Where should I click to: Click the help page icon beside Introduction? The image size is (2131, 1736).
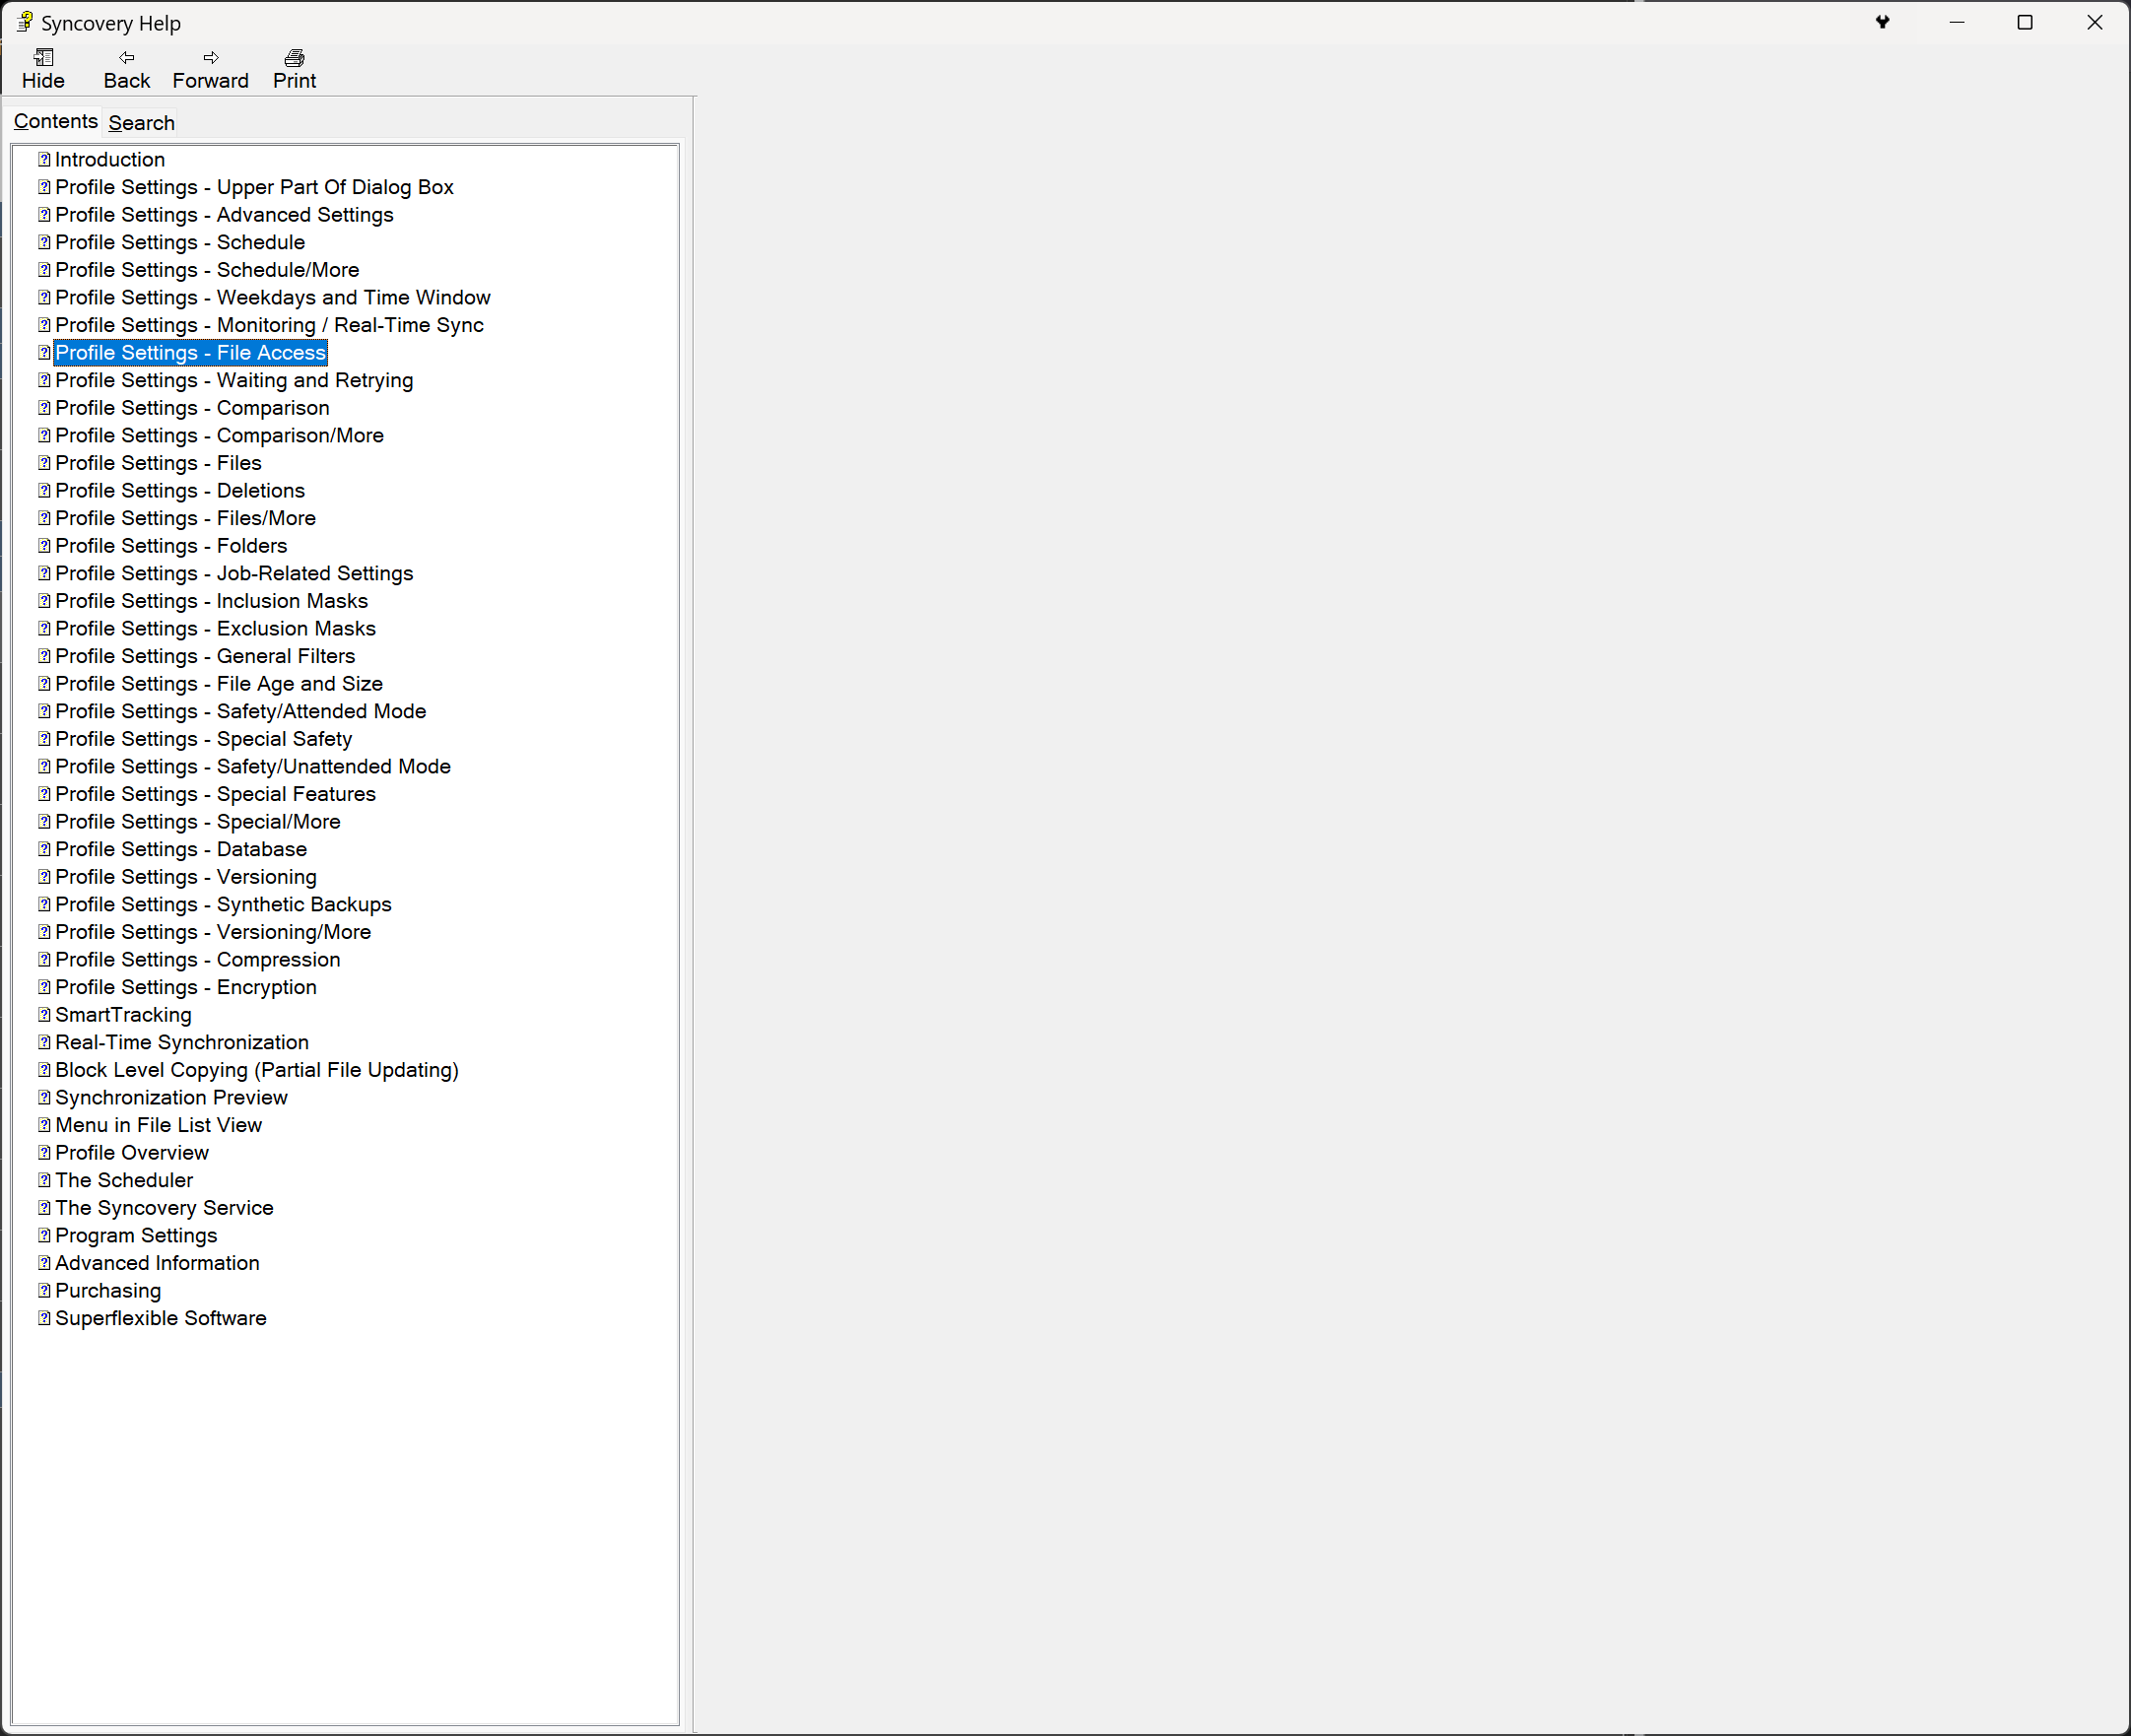pos(44,160)
